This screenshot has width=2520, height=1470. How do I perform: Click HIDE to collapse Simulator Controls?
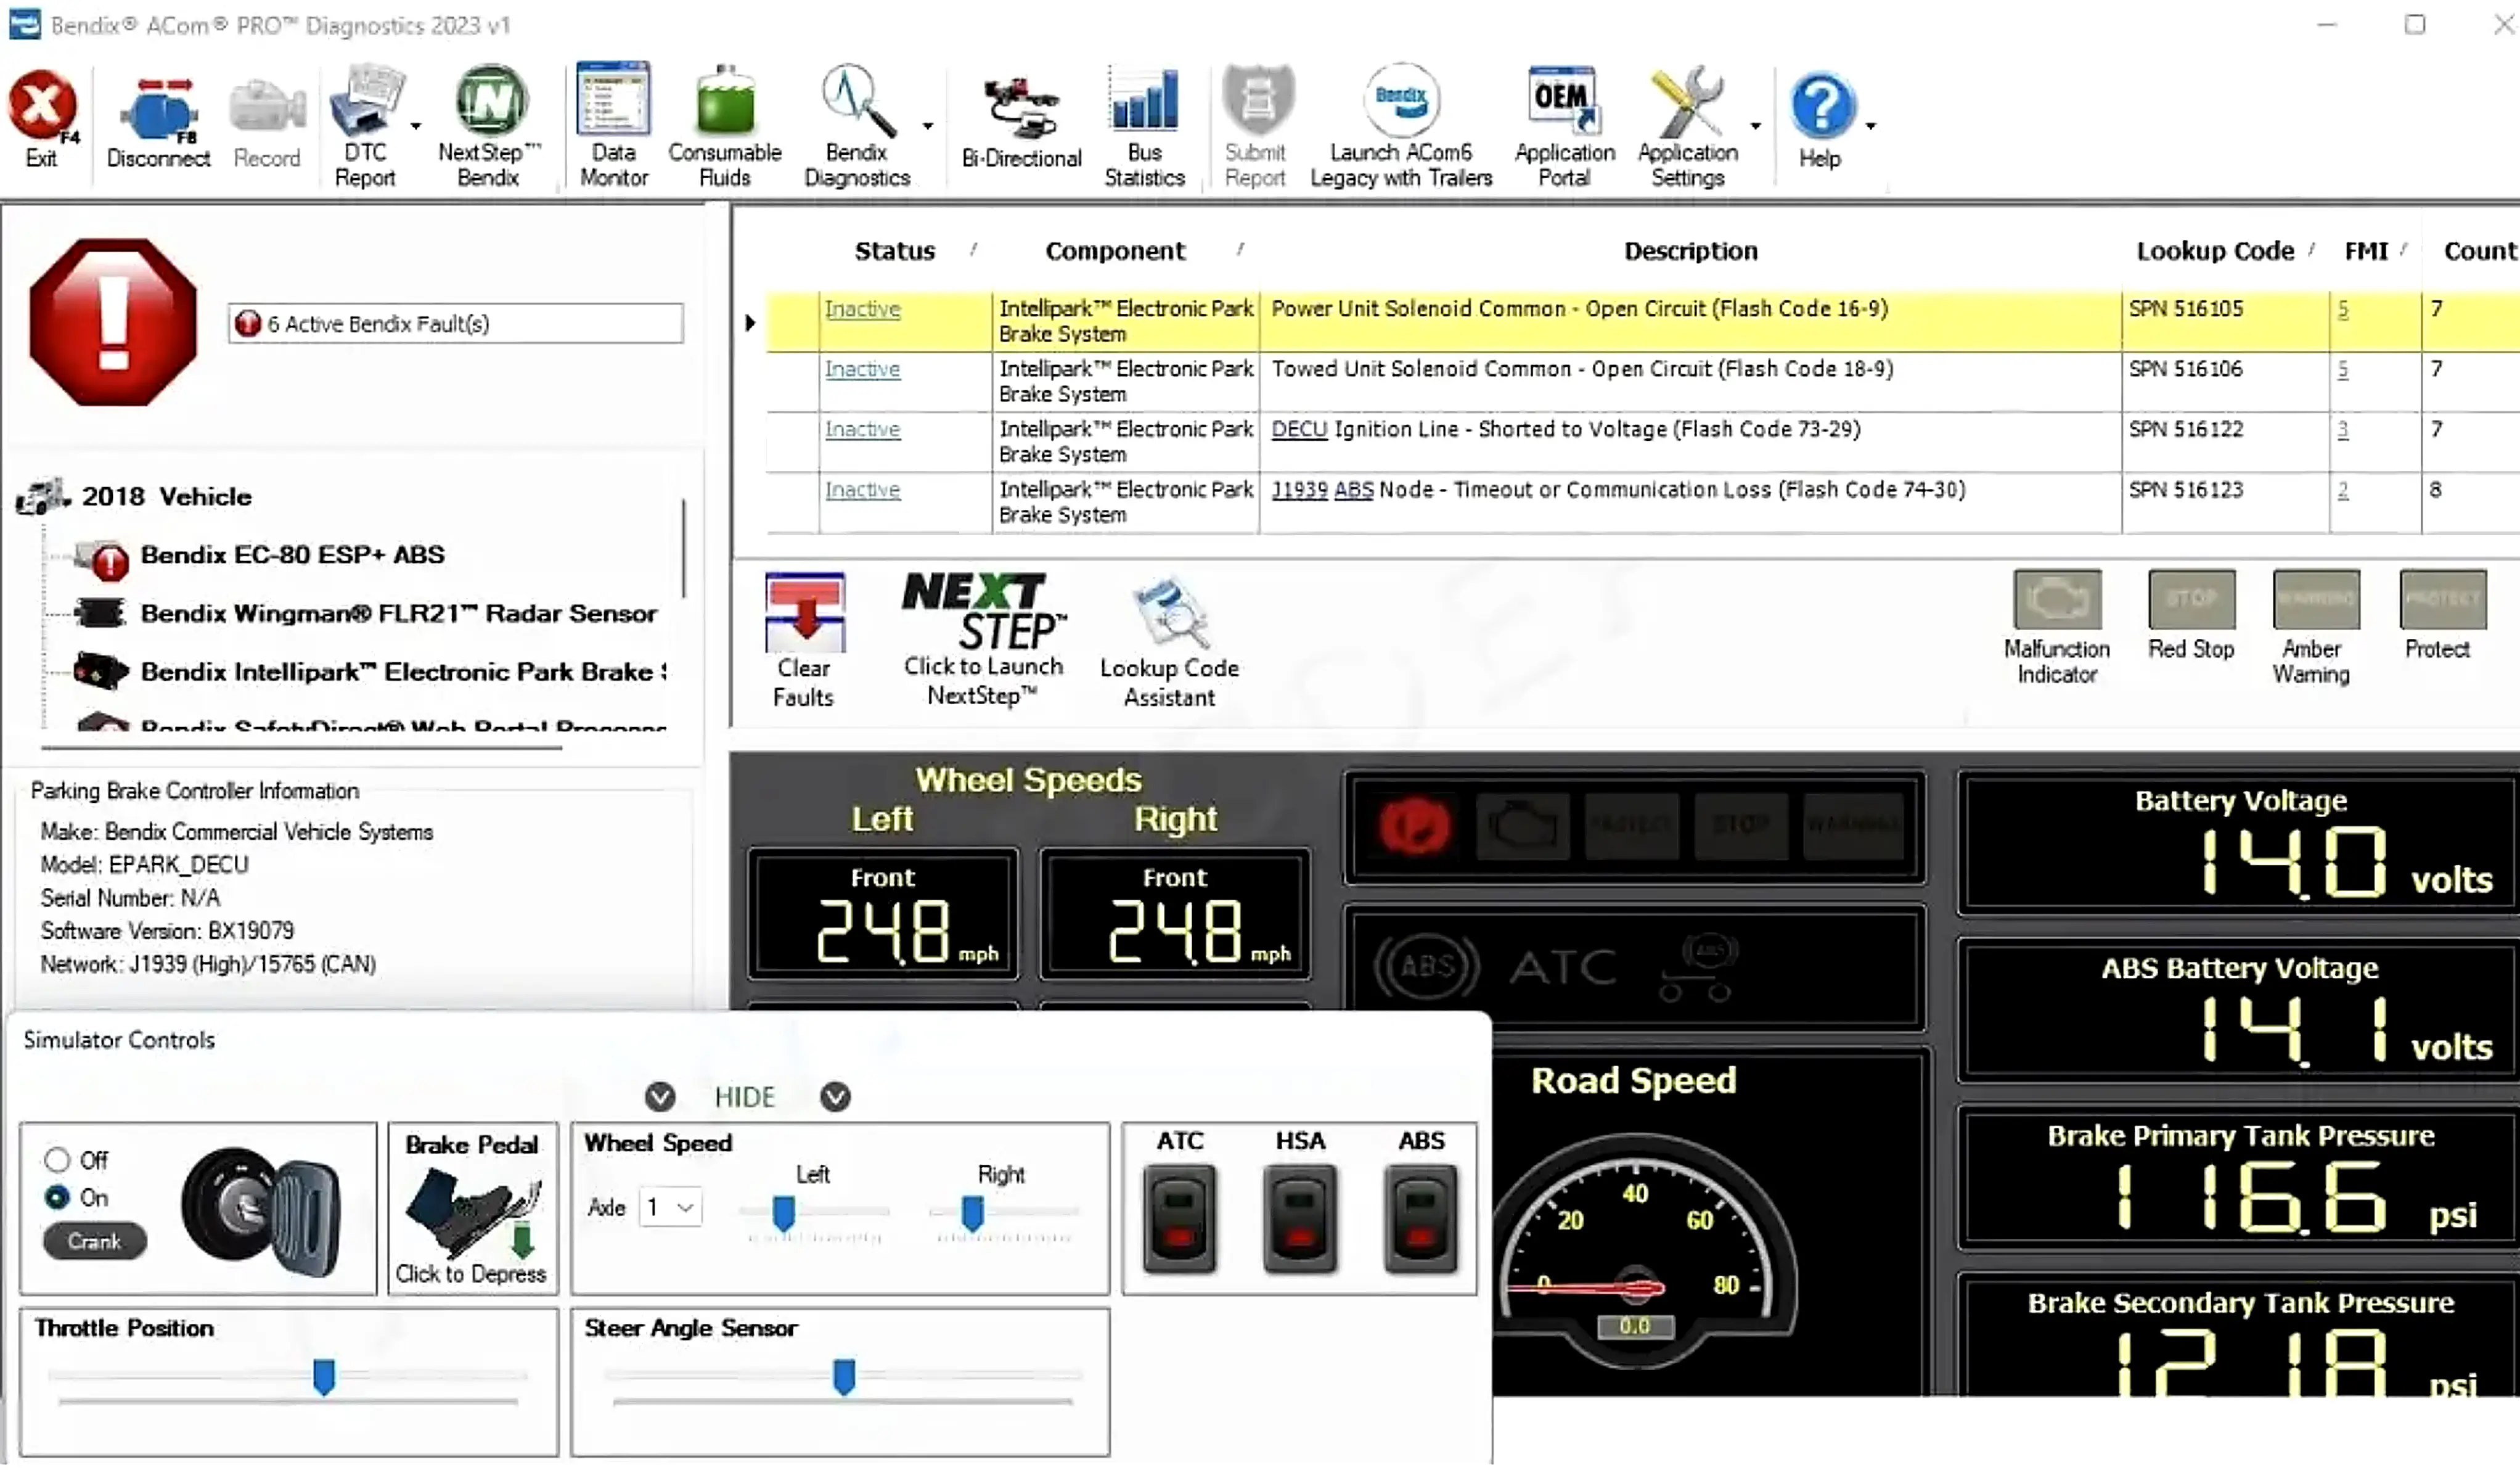[745, 1097]
